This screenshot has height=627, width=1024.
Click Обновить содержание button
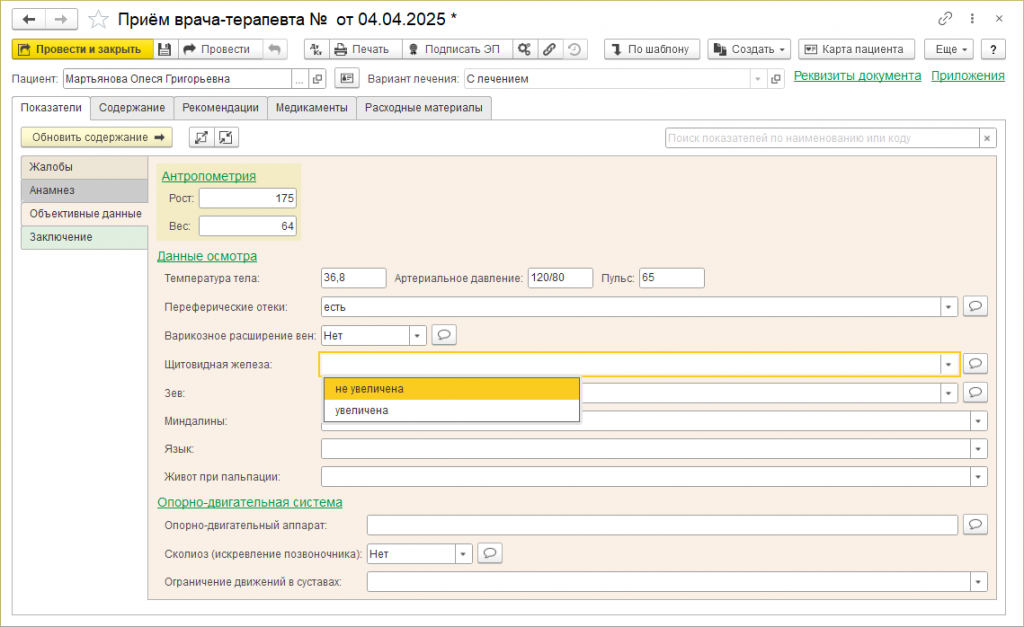(97, 137)
